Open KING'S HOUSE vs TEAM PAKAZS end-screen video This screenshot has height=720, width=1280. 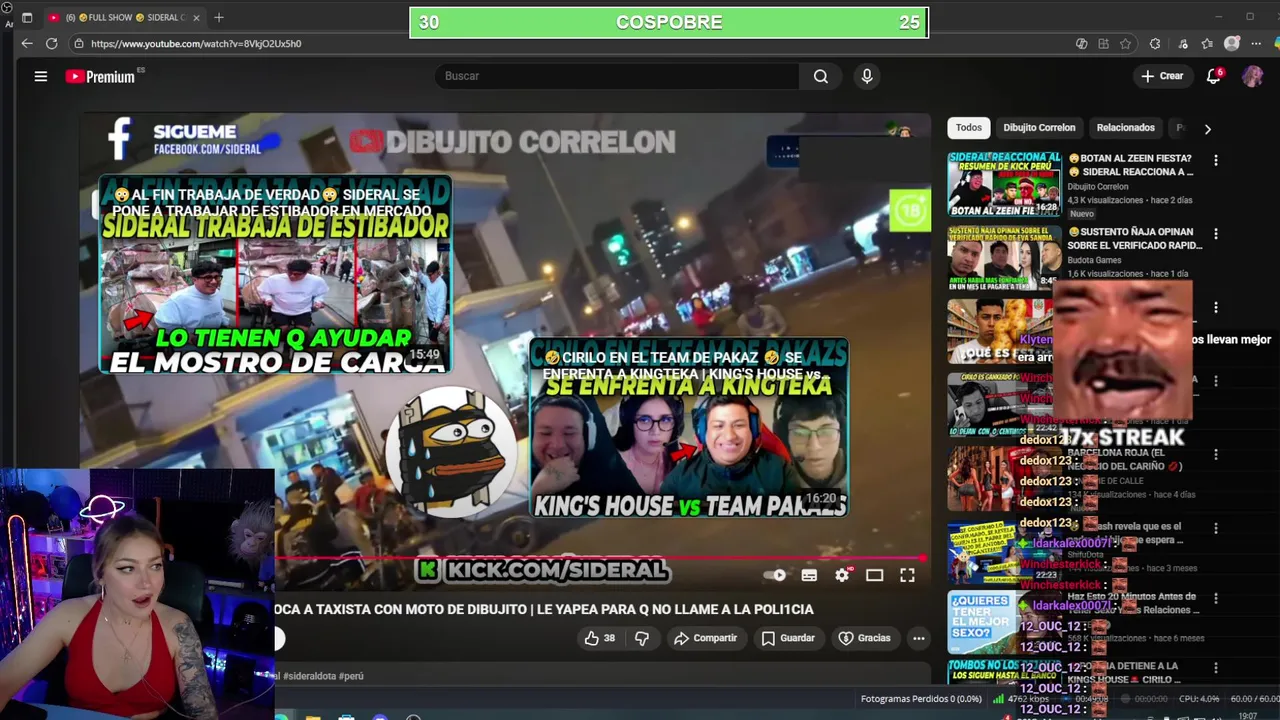click(x=689, y=428)
